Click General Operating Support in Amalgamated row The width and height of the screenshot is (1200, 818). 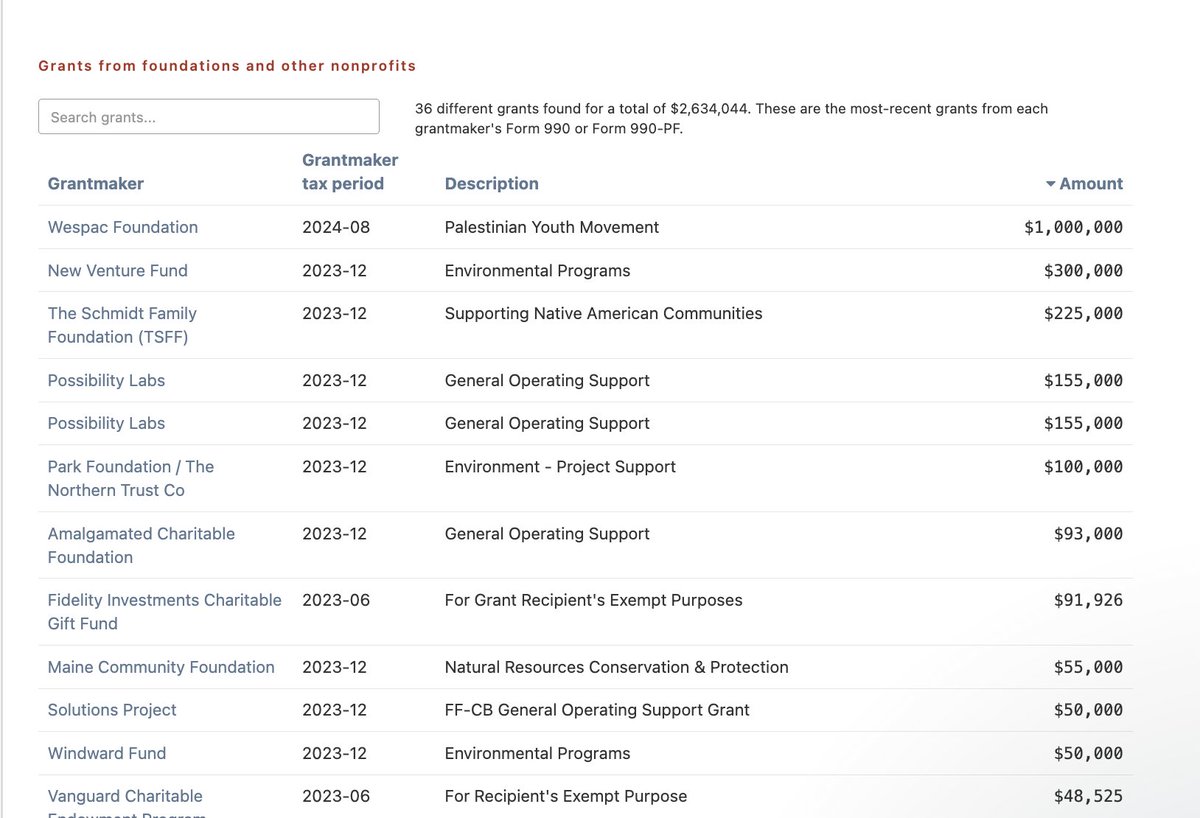(547, 533)
